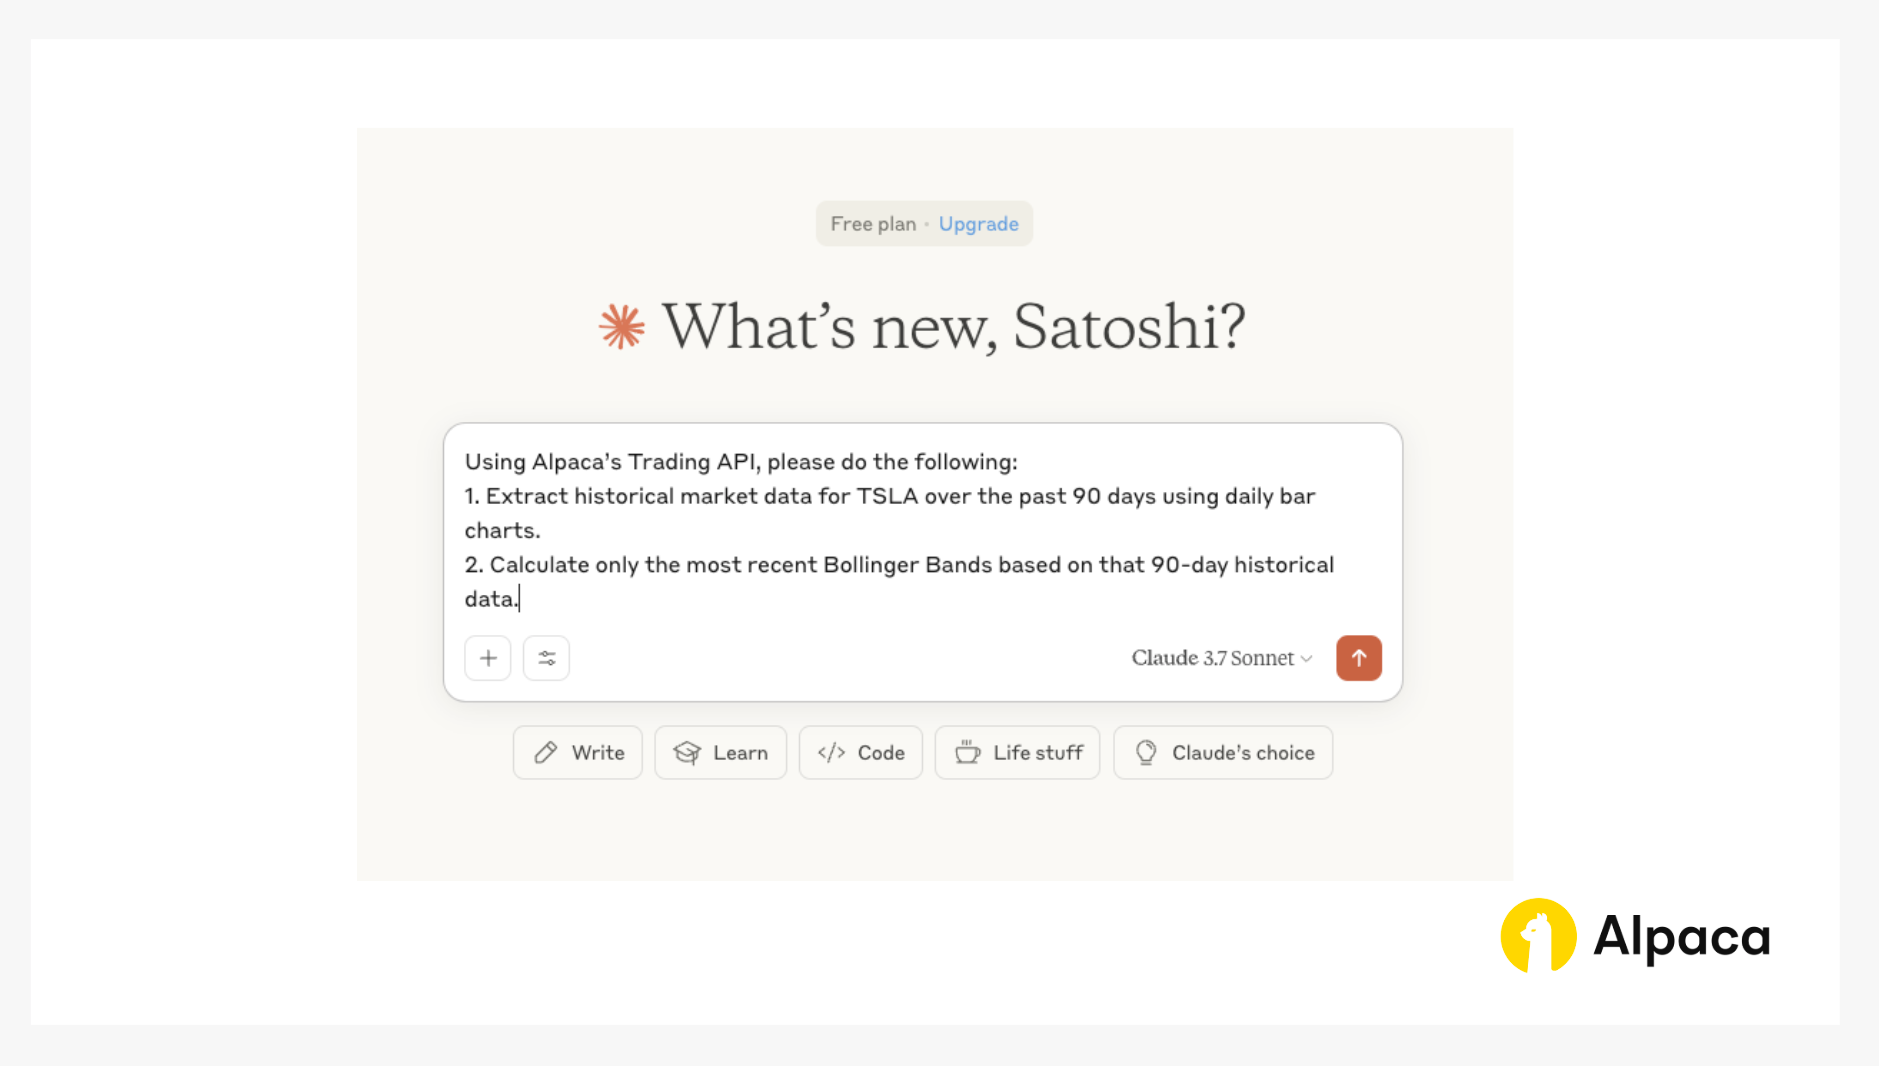The height and width of the screenshot is (1066, 1879).
Task: Select the Learn suggestion chip
Action: pyautogui.click(x=720, y=753)
